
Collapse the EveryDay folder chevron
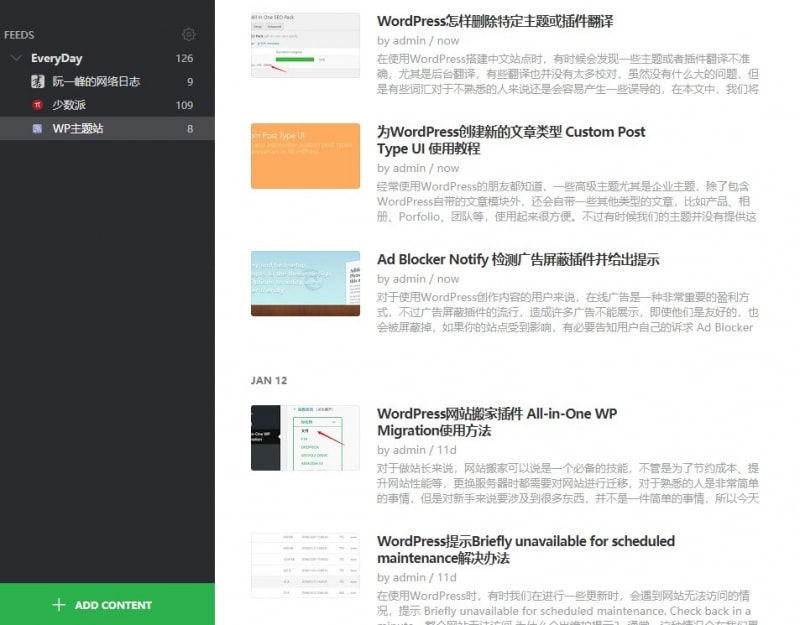(x=16, y=59)
